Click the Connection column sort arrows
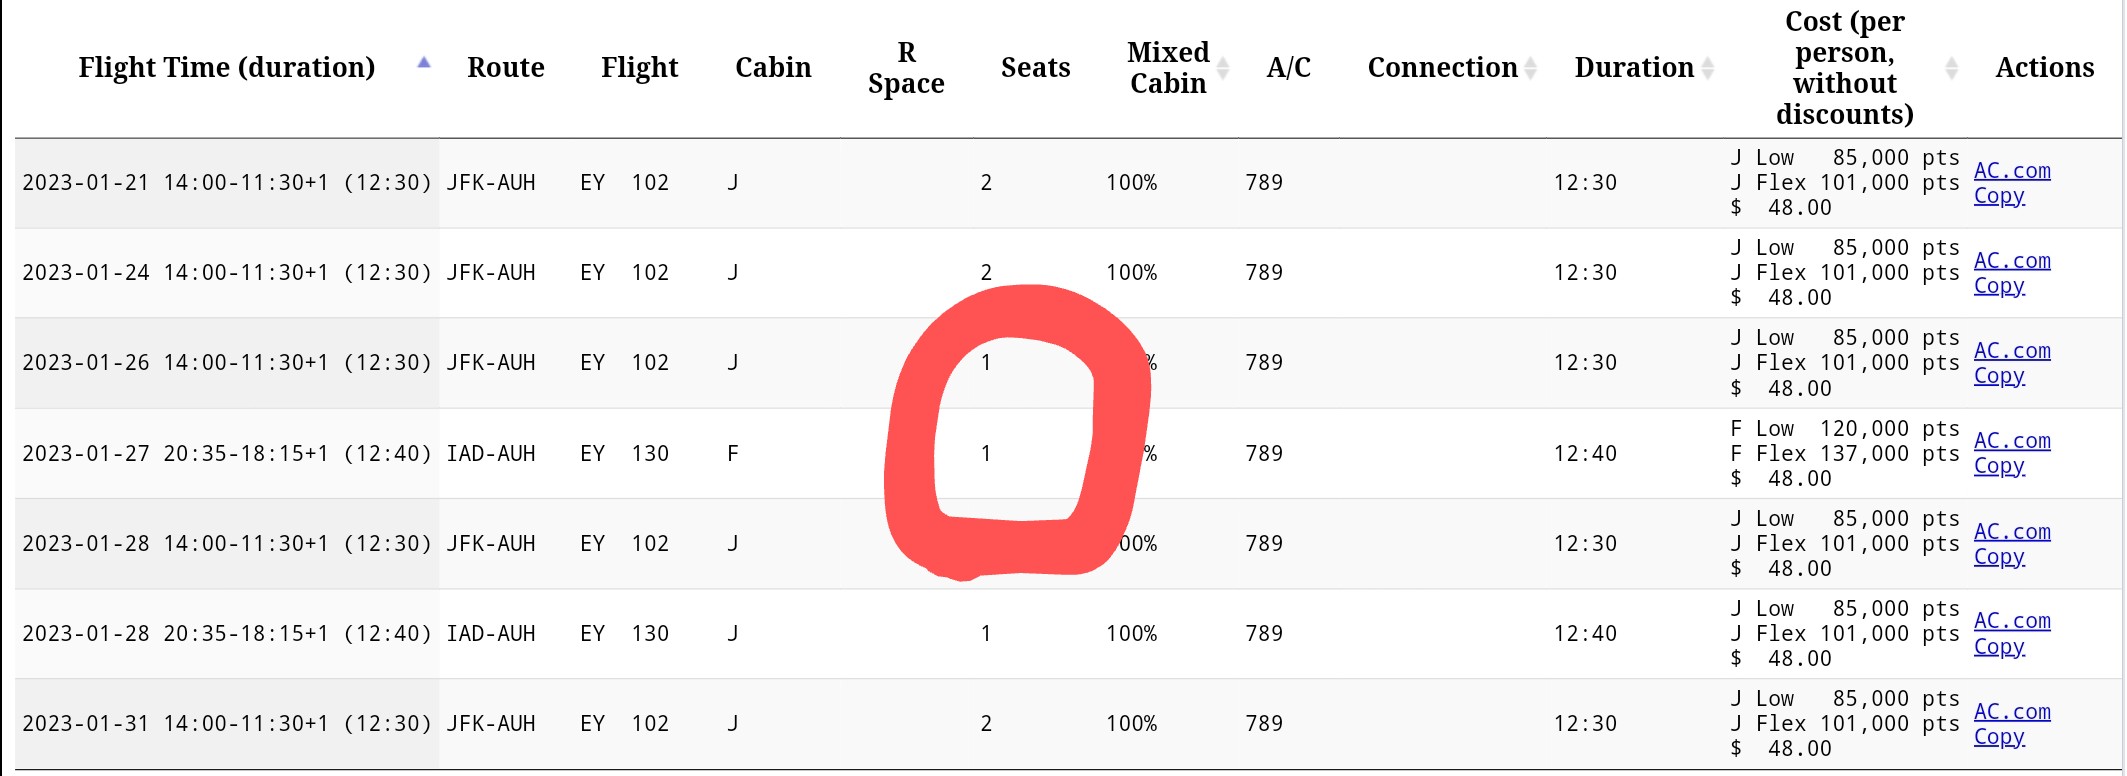Image resolution: width=2127 pixels, height=776 pixels. pos(1531,68)
